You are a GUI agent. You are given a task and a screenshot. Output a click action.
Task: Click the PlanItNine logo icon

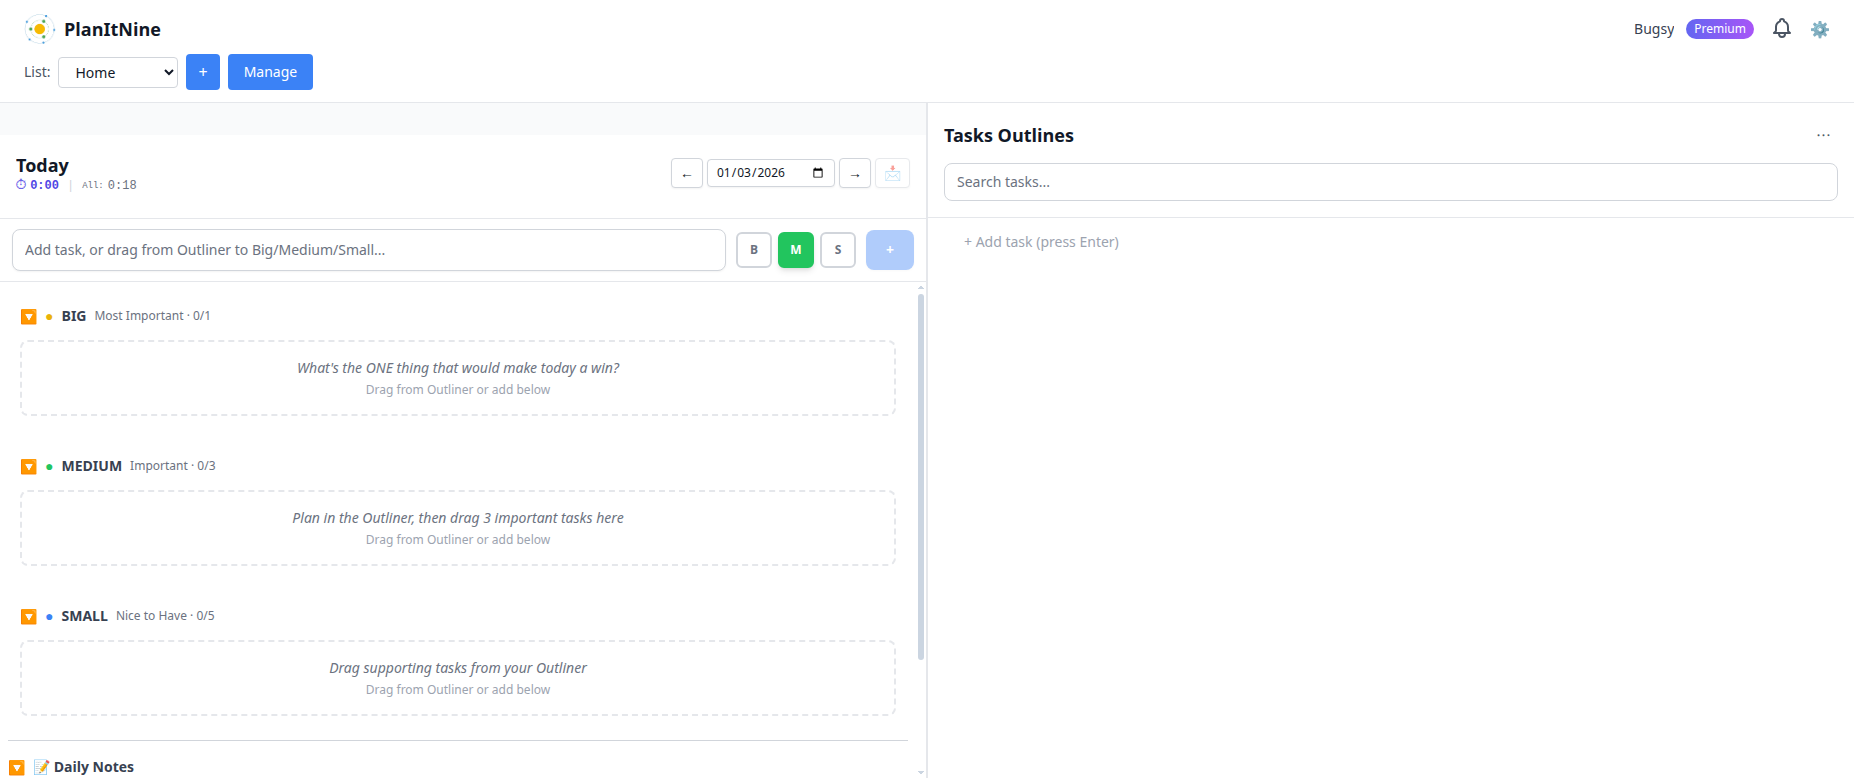click(x=39, y=29)
